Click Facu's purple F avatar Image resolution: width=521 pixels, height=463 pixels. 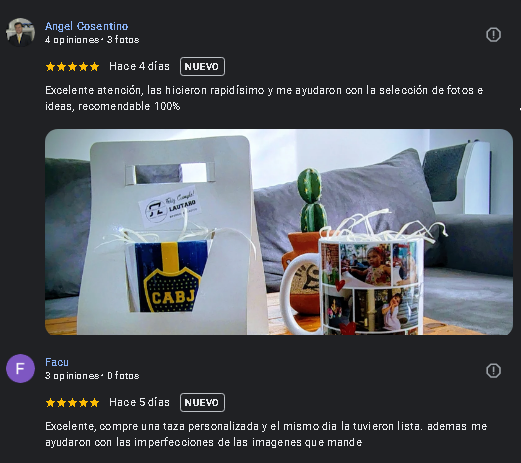(x=20, y=368)
